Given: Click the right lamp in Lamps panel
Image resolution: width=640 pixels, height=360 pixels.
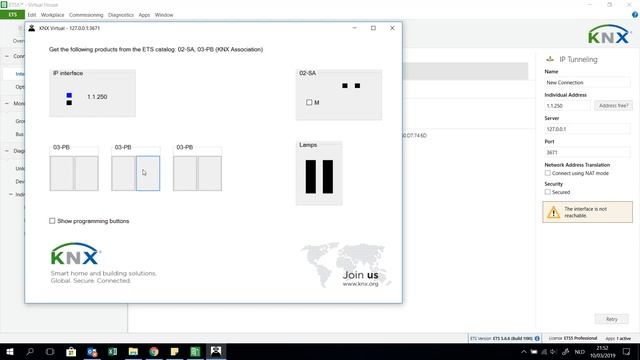Looking at the screenshot, I should click(x=328, y=176).
